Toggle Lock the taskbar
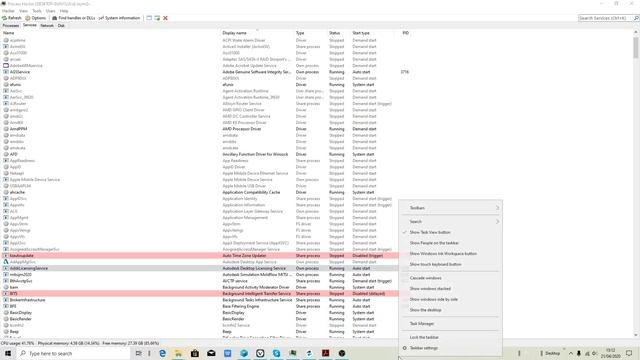 (x=451, y=338)
